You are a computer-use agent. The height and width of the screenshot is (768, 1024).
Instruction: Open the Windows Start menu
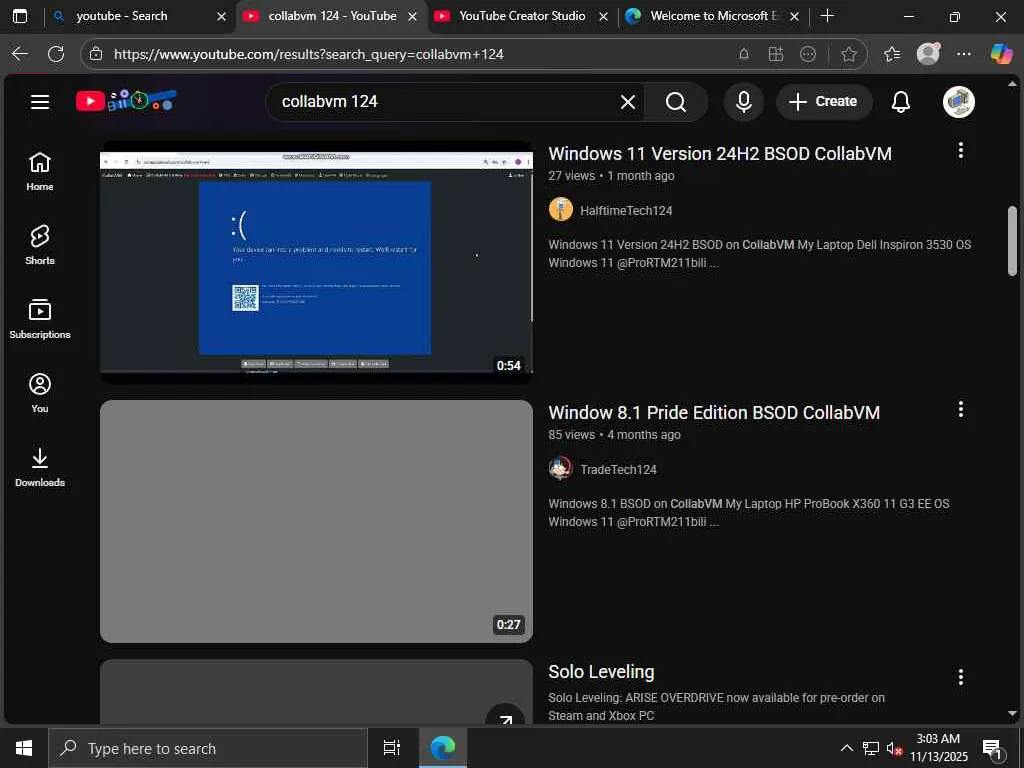(x=24, y=748)
